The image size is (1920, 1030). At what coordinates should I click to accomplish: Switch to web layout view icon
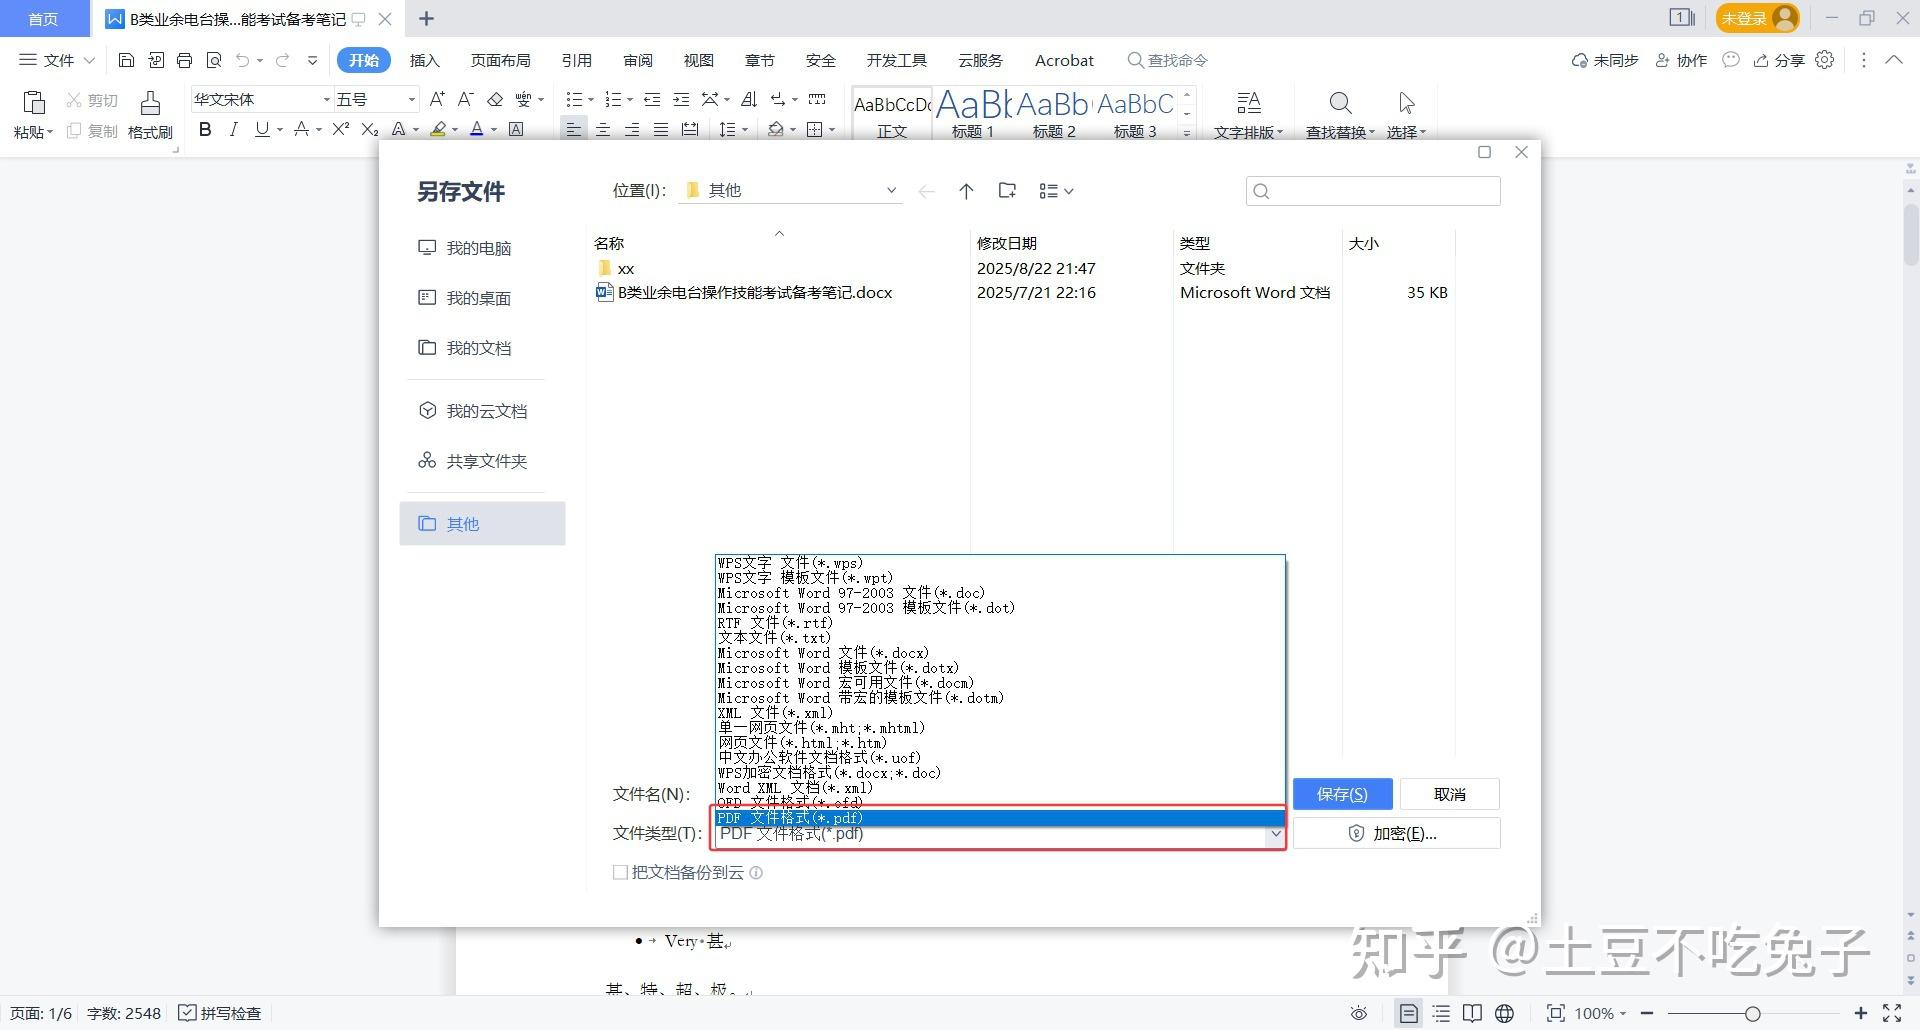pos(1504,1013)
